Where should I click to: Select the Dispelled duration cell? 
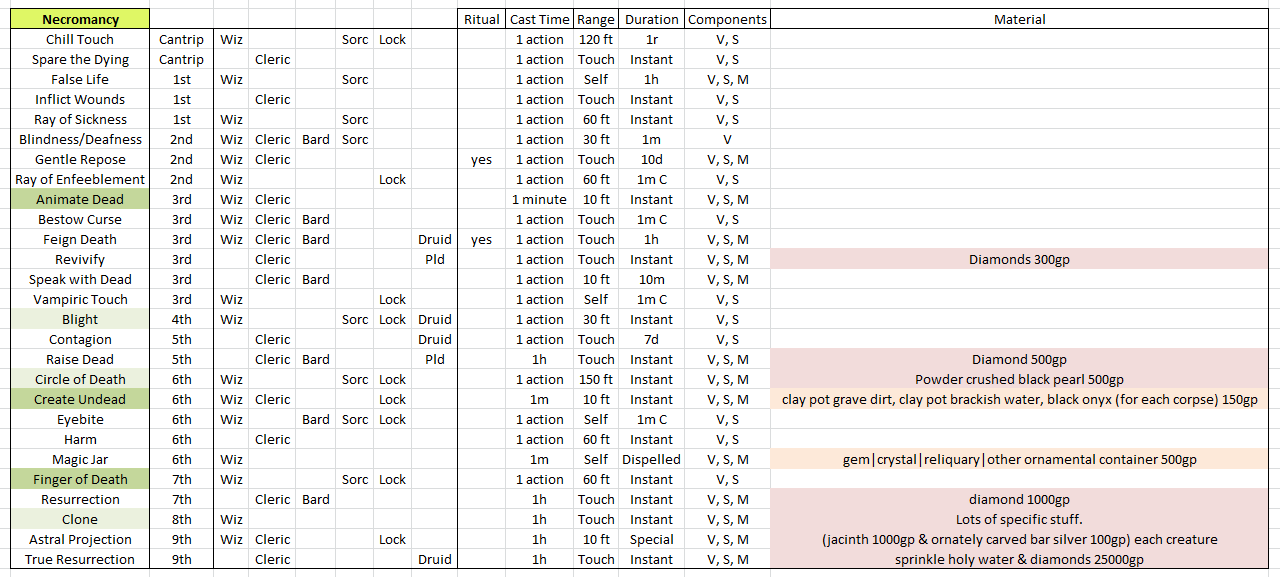coord(651,459)
